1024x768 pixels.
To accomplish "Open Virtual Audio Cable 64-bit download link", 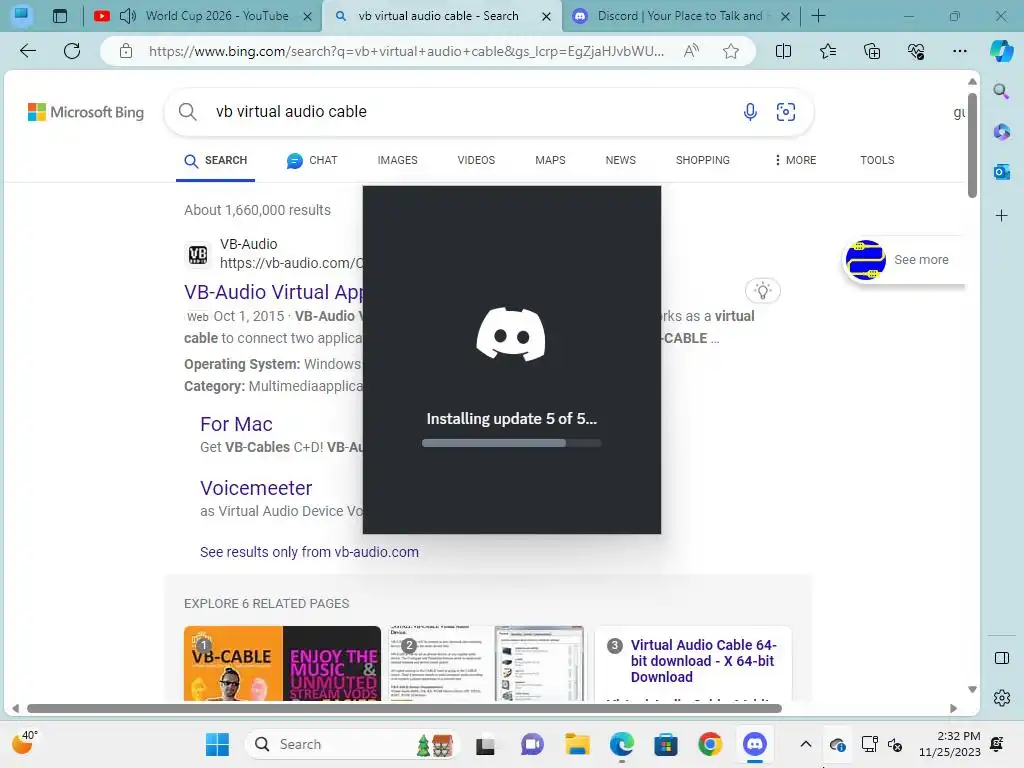I will 703,661.
